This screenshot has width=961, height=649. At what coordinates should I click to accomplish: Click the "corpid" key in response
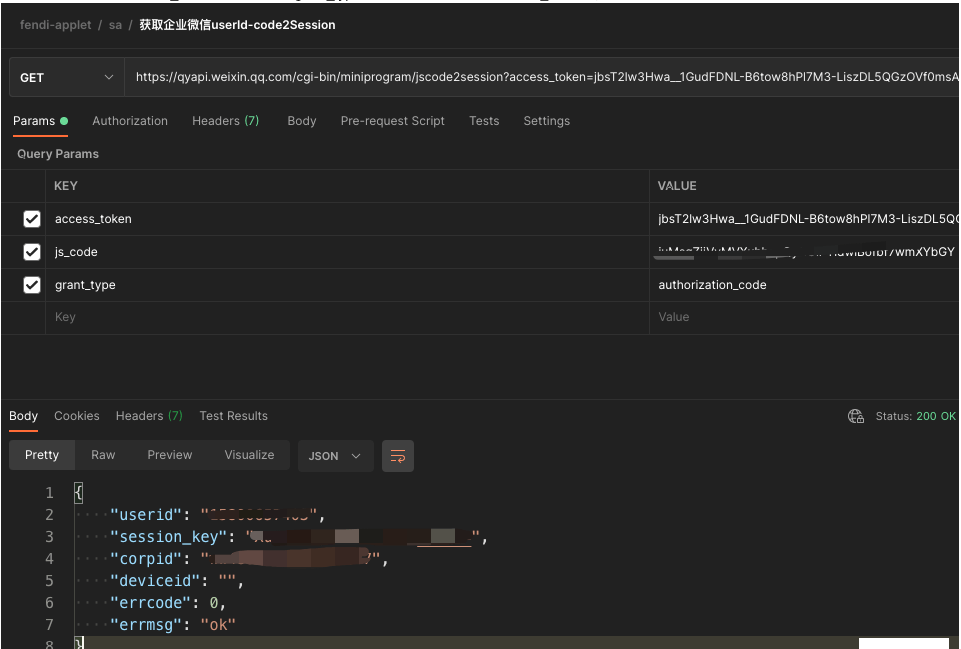[x=146, y=559]
